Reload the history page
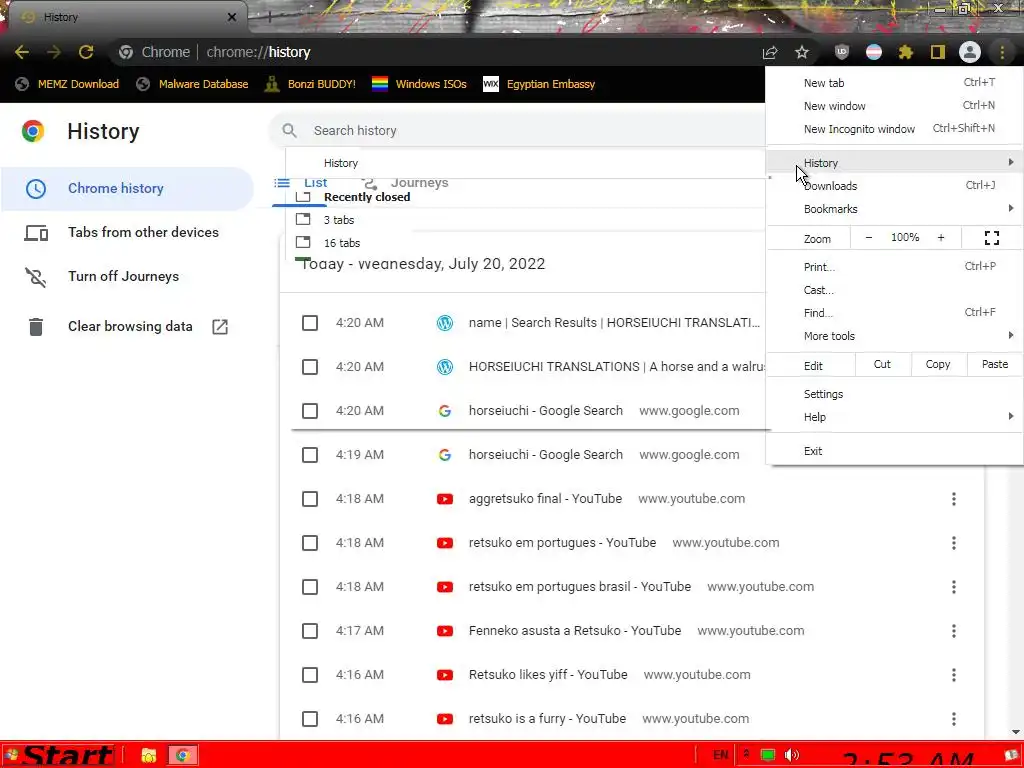The image size is (1024, 768). click(x=86, y=52)
